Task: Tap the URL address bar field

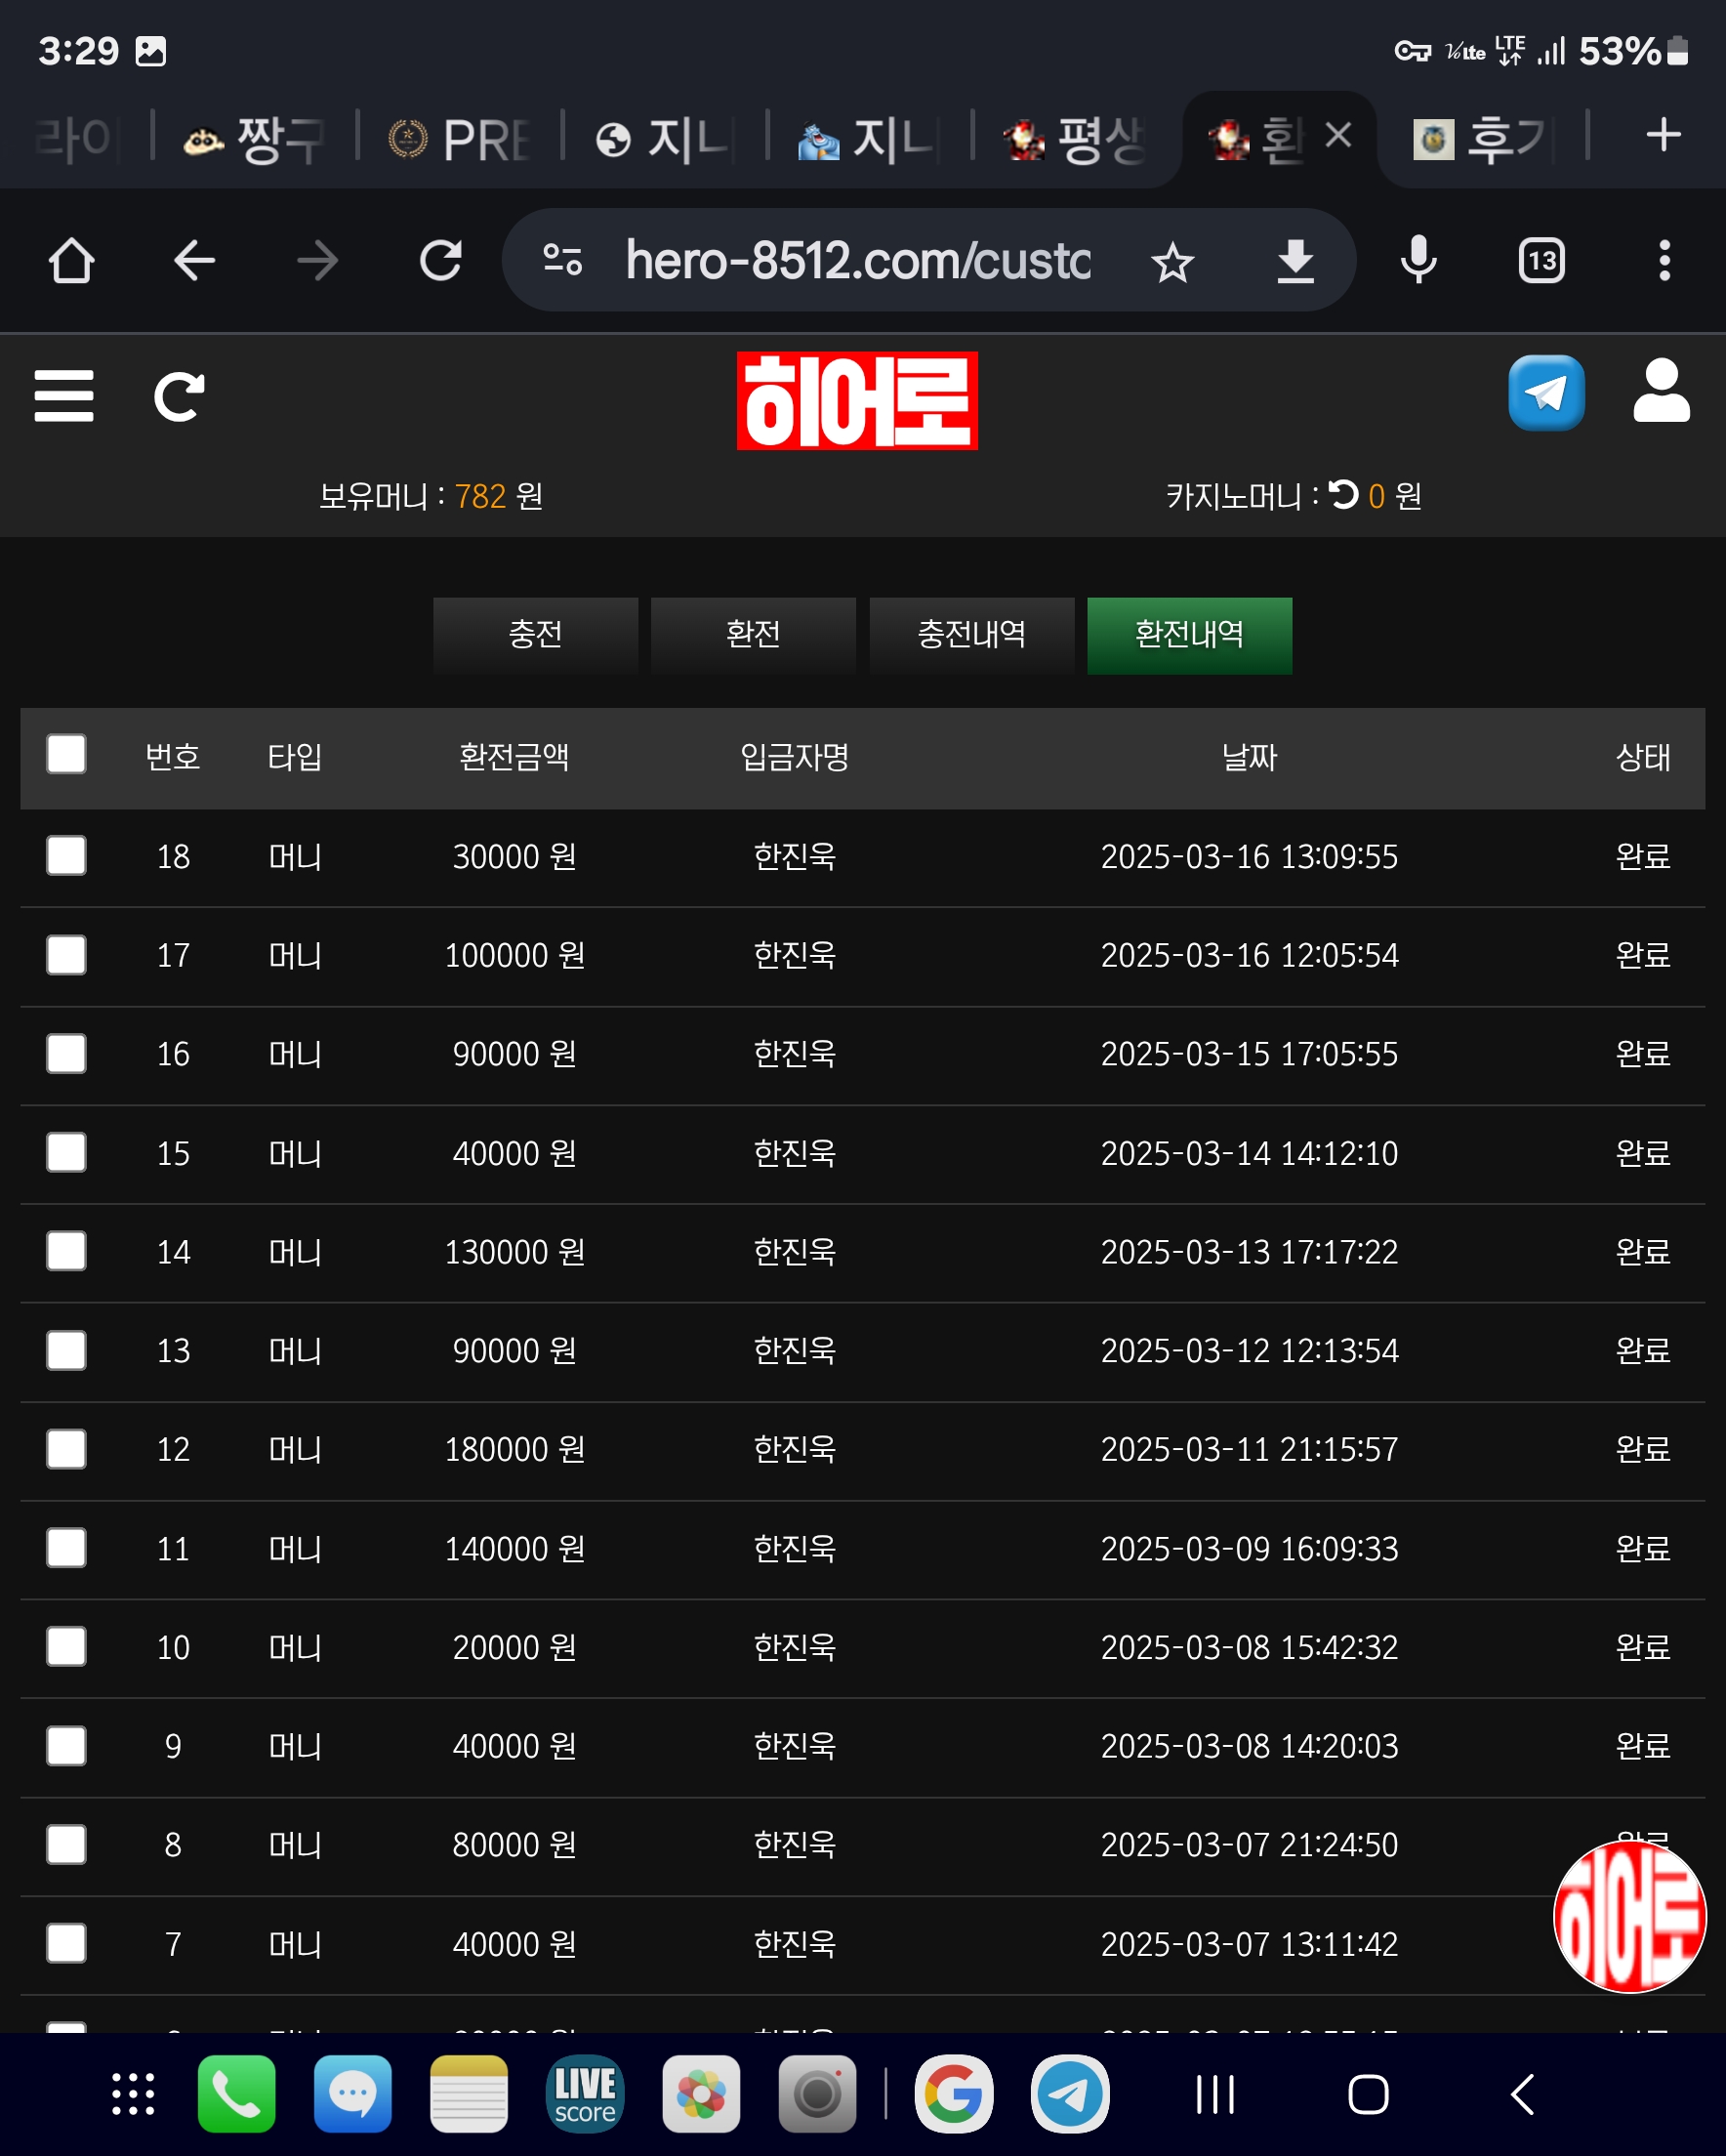Action: tap(857, 261)
